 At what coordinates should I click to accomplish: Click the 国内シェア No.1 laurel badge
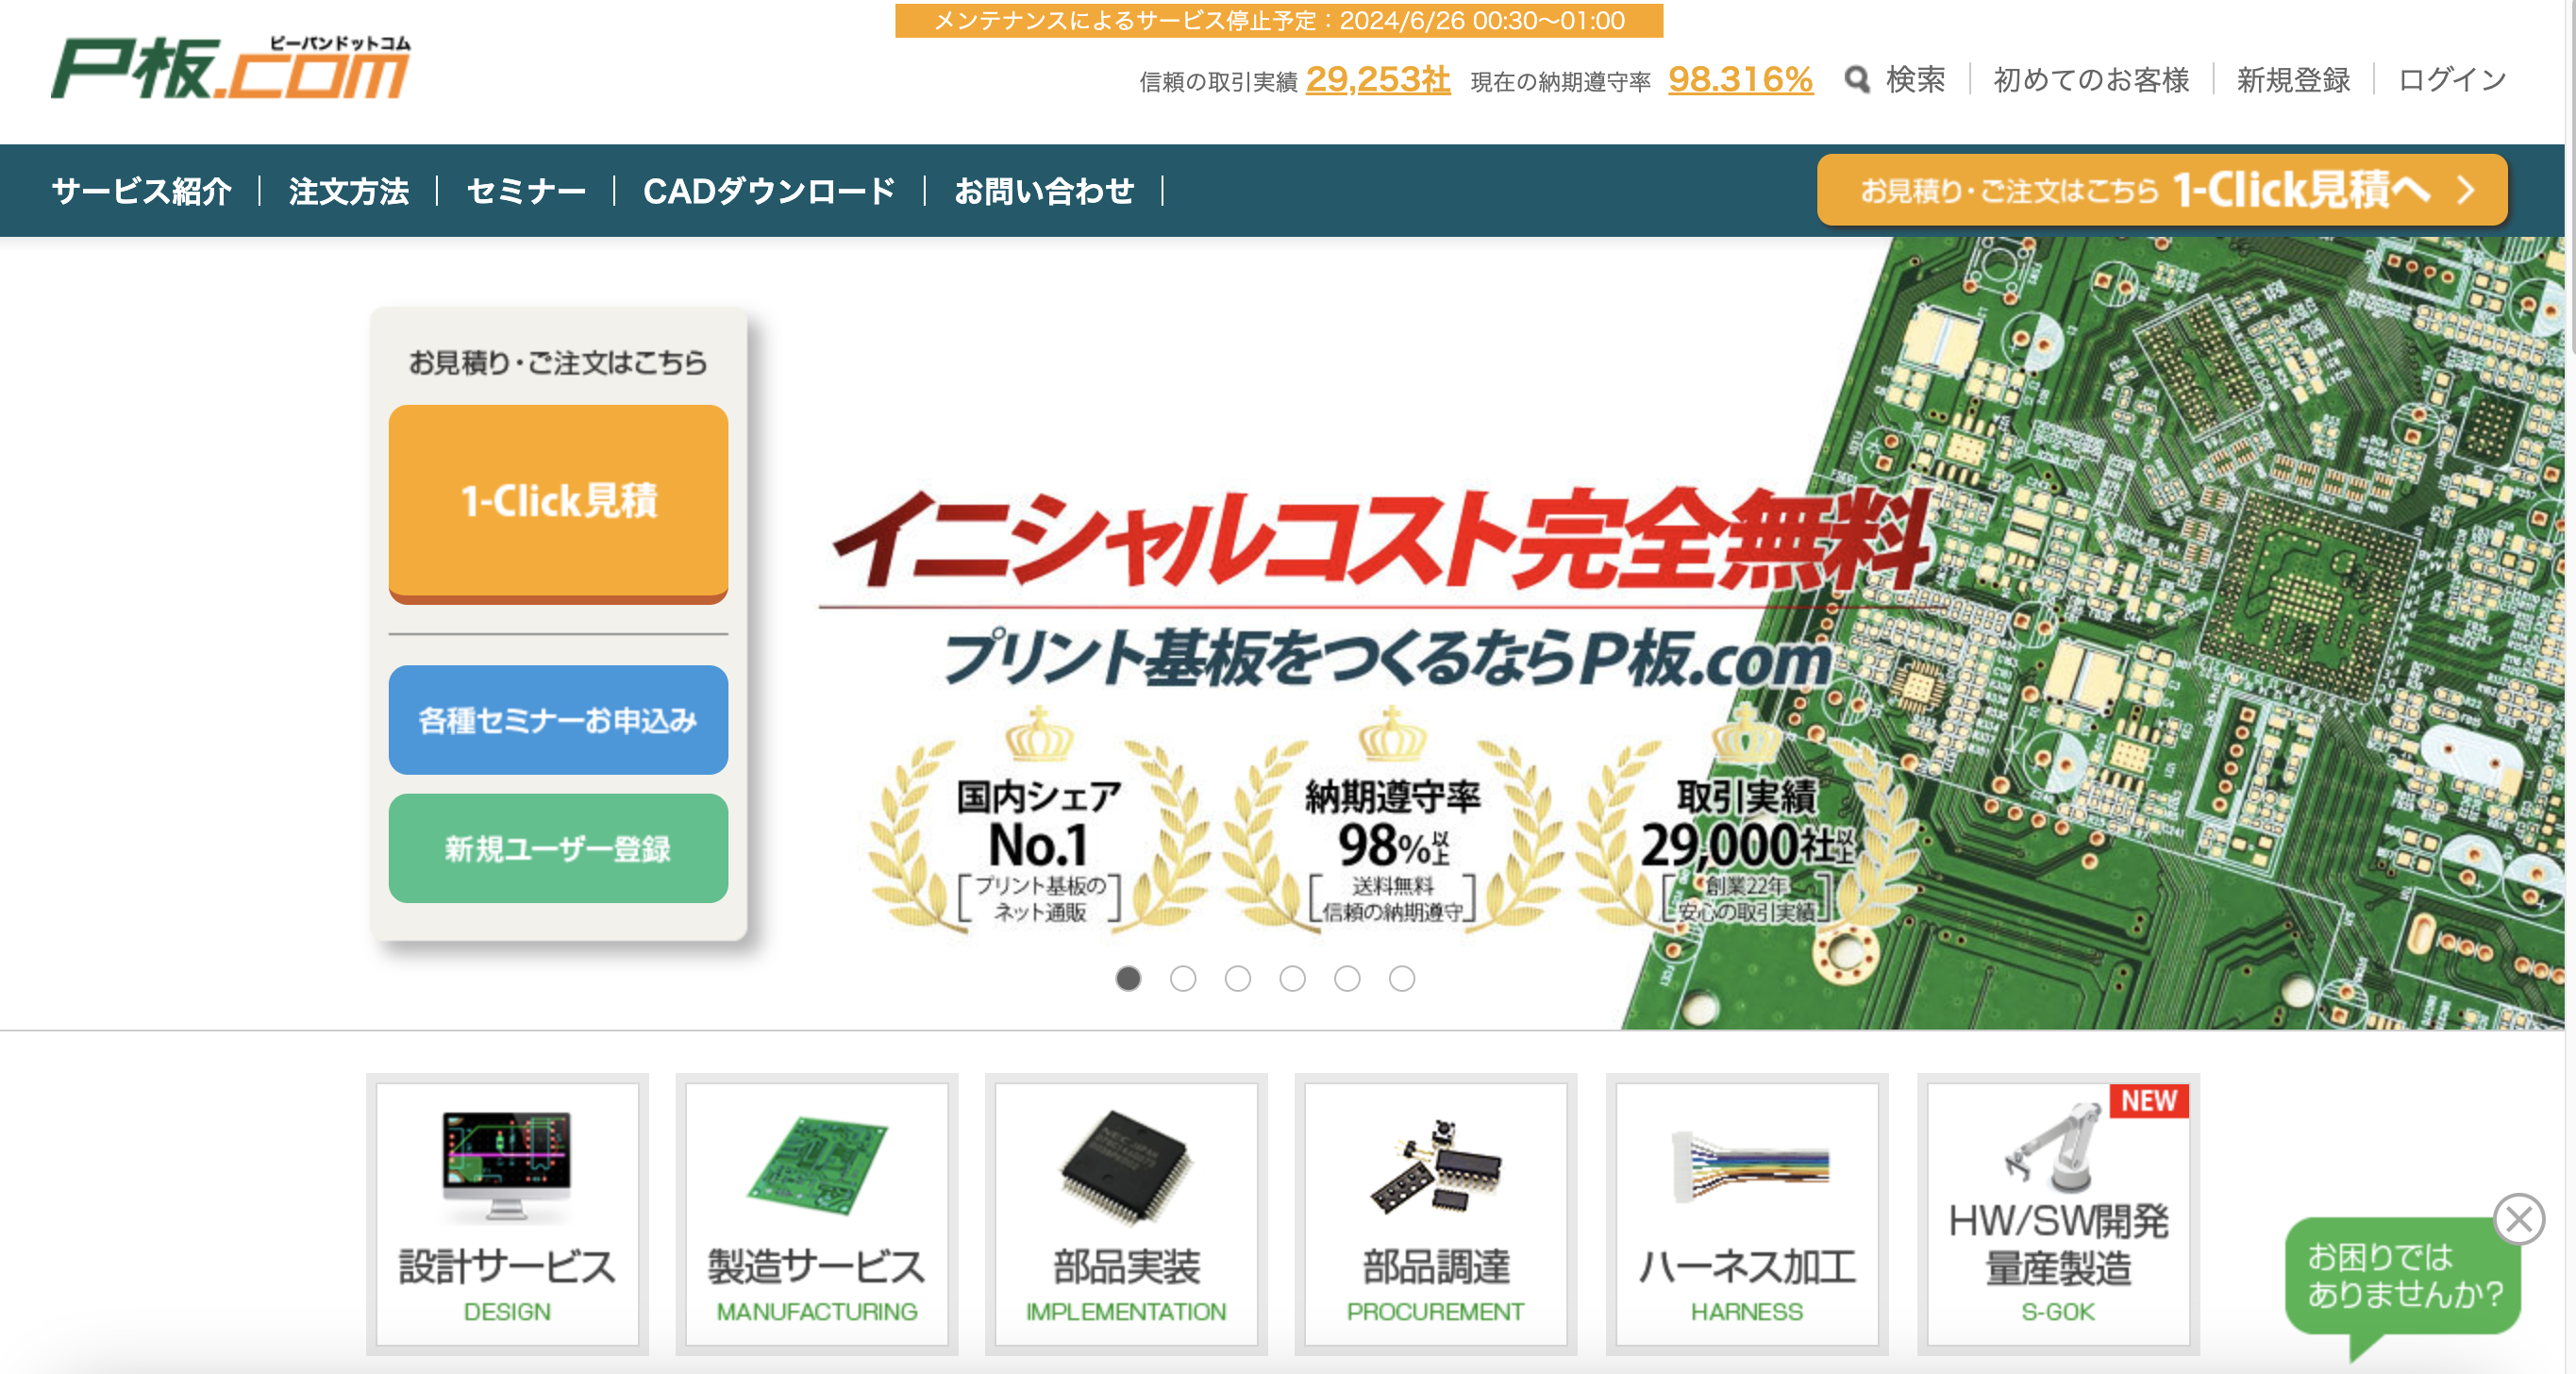[1039, 822]
